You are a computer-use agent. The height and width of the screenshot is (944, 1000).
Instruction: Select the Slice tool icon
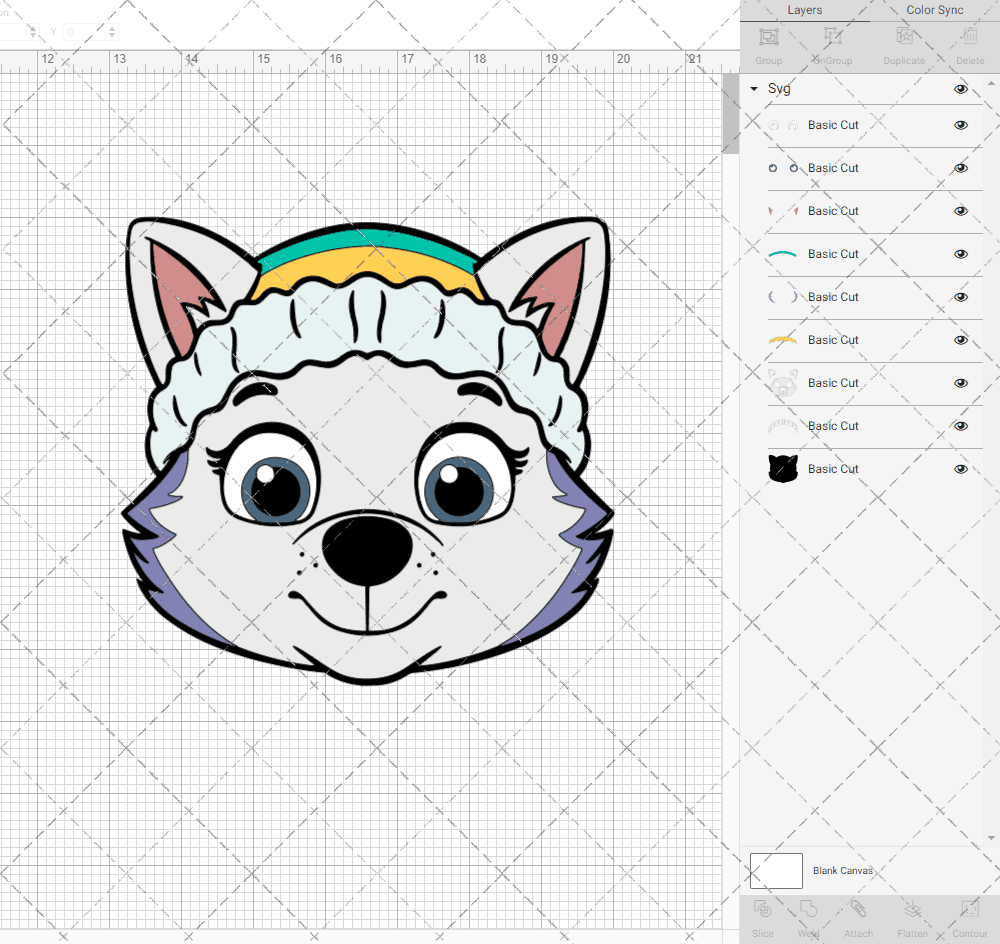(x=762, y=908)
